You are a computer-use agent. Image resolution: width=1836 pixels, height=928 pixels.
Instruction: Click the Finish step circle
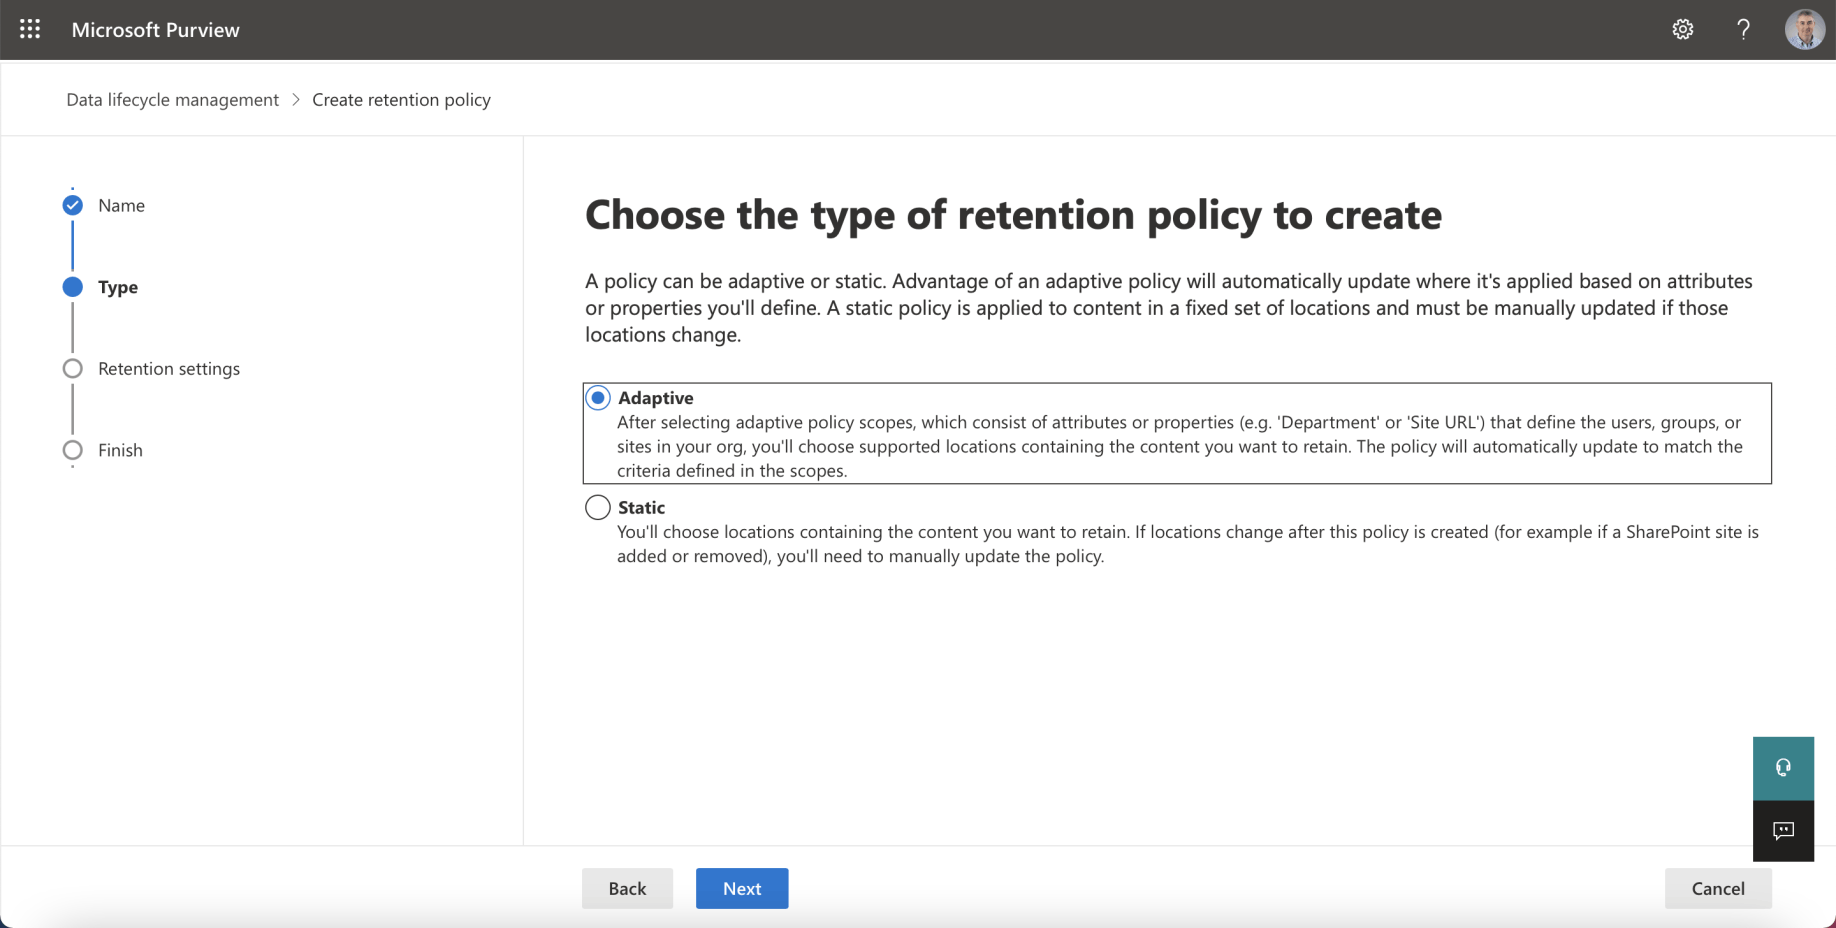pyautogui.click(x=73, y=451)
